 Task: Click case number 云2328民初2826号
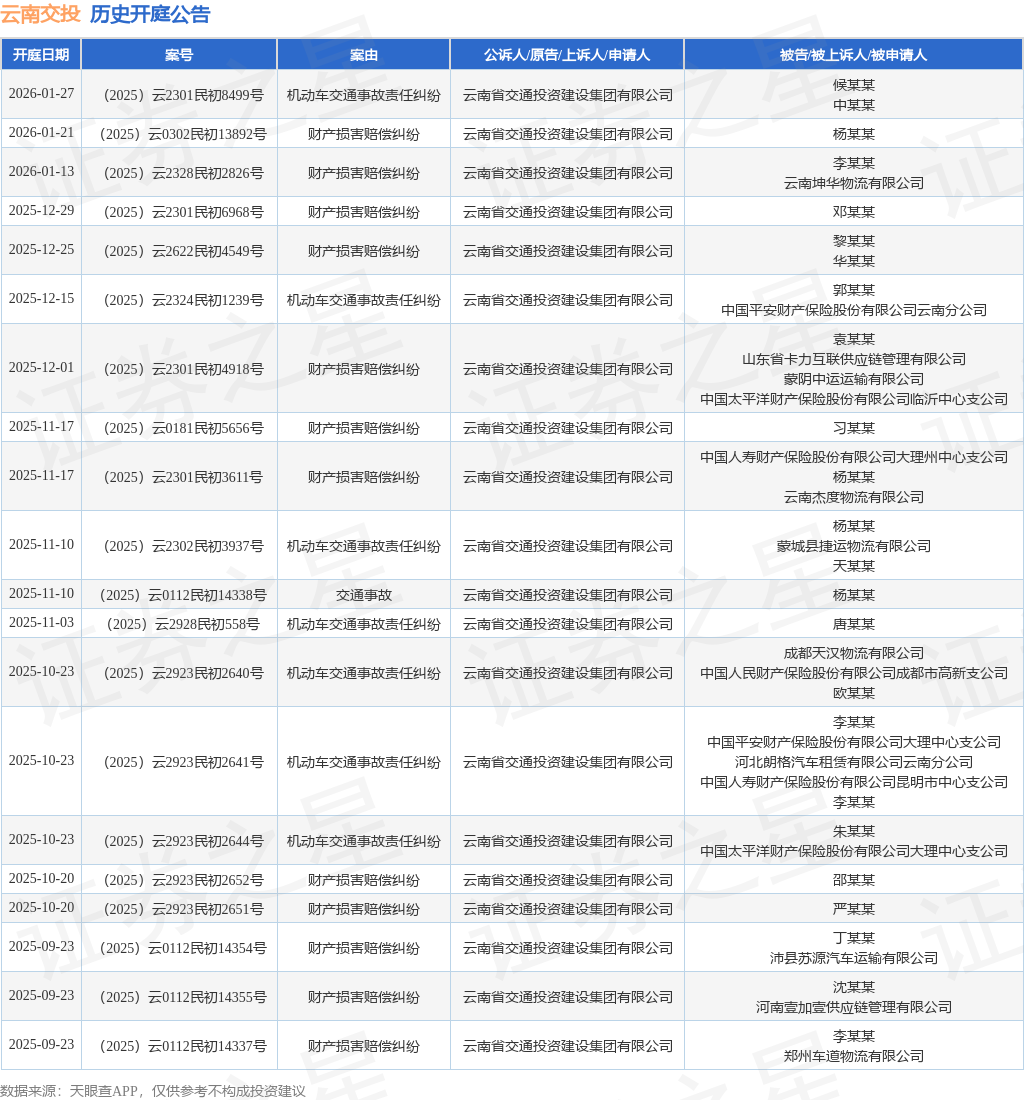[x=183, y=173]
